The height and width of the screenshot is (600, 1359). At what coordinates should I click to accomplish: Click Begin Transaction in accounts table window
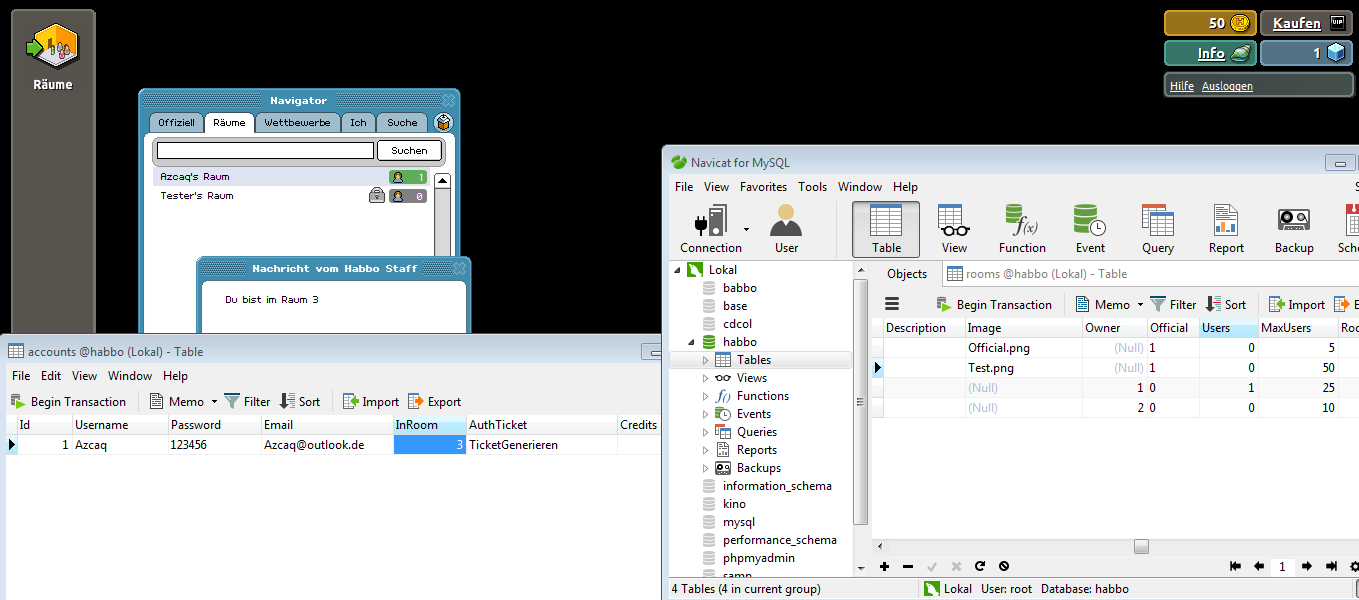tap(68, 401)
